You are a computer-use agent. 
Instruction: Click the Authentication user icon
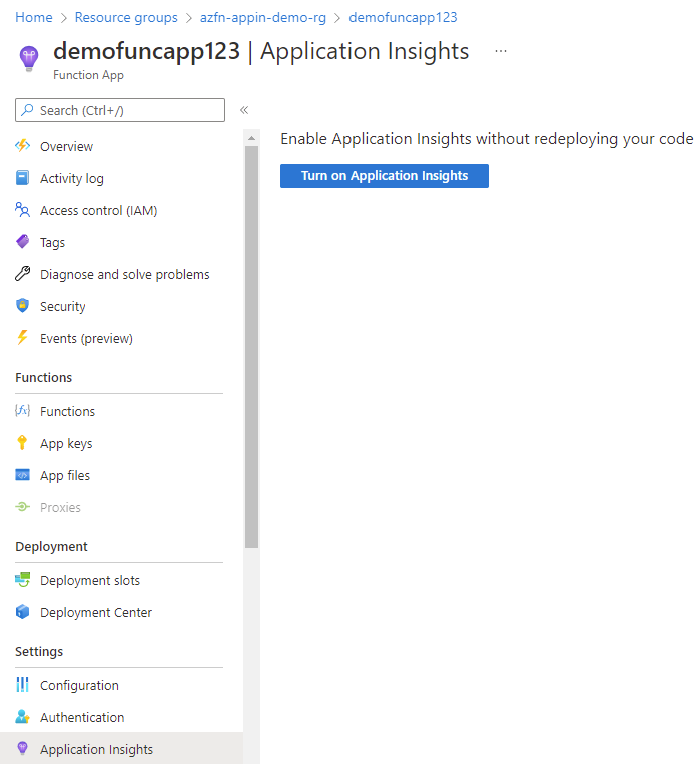[x=22, y=716]
